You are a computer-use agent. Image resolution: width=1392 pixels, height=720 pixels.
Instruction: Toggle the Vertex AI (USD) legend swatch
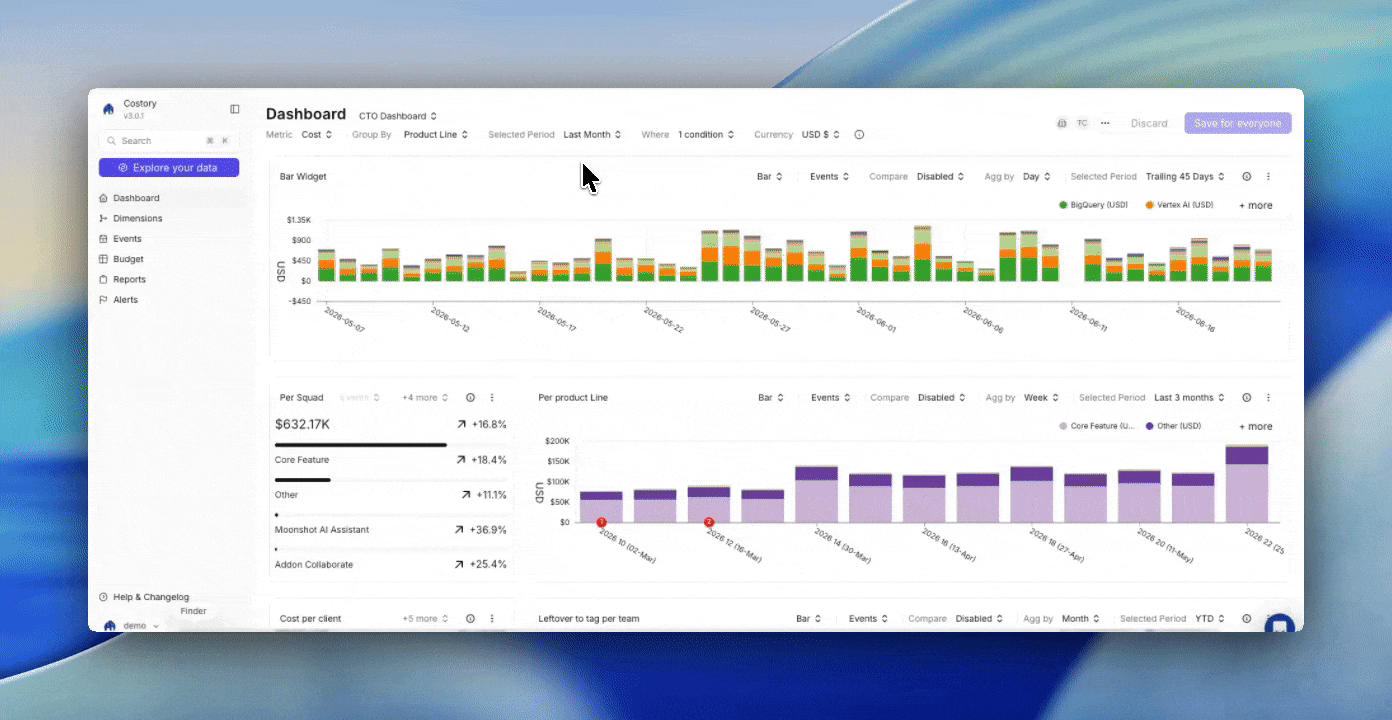click(1150, 204)
